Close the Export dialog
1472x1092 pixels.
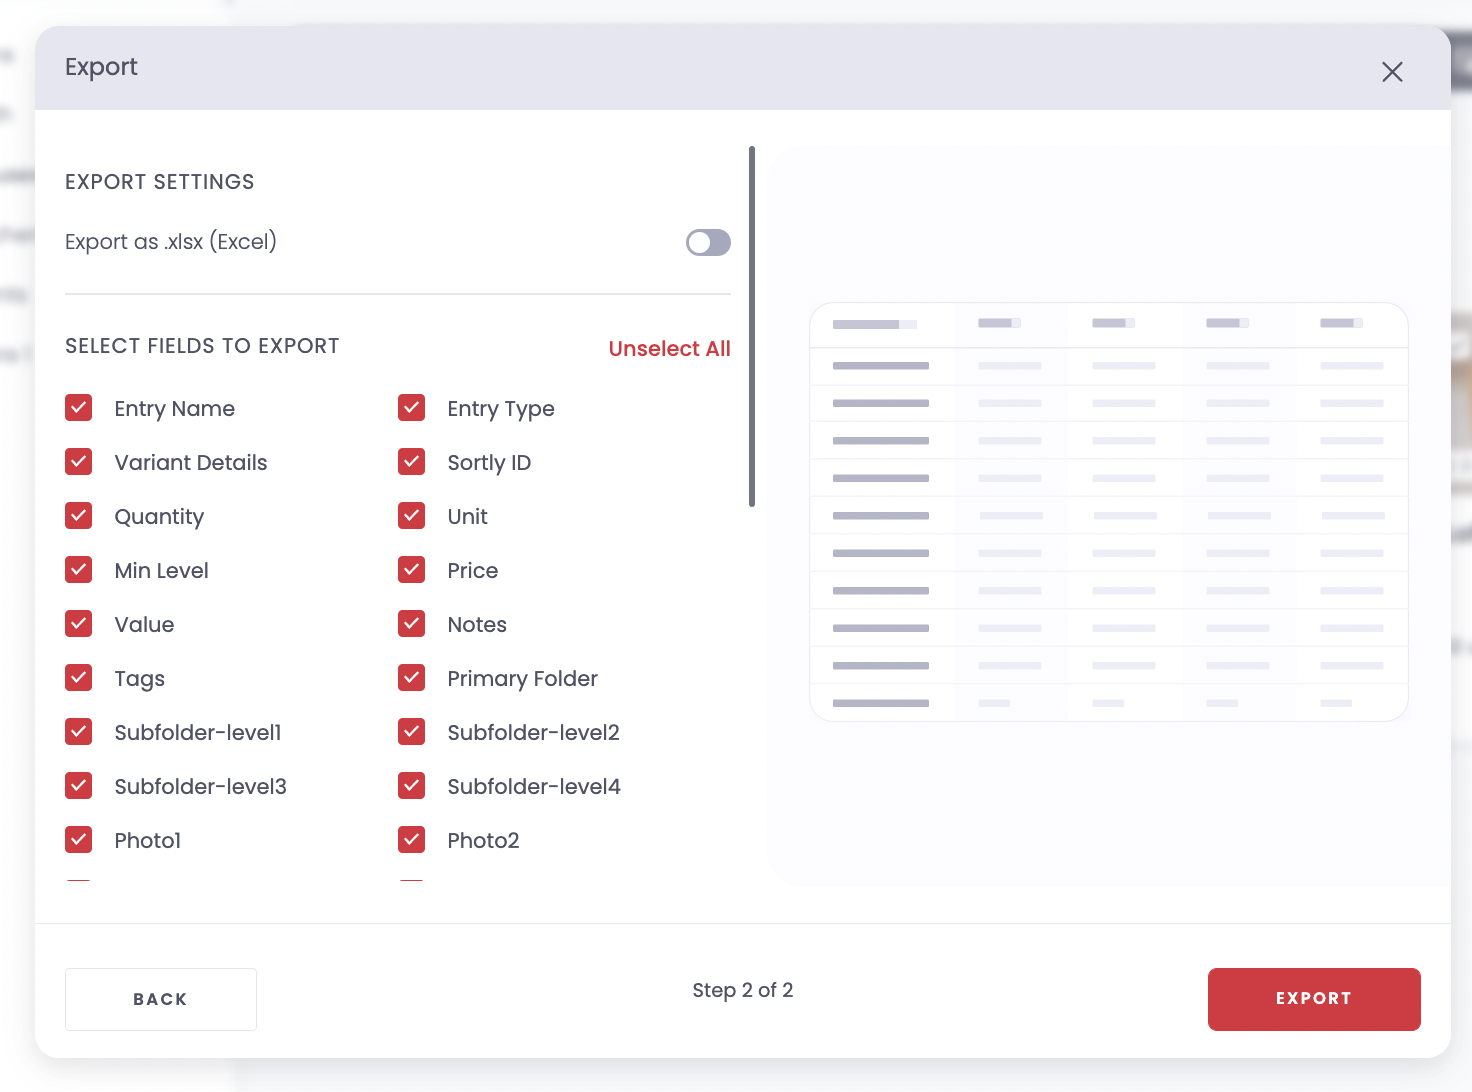pyautogui.click(x=1392, y=71)
